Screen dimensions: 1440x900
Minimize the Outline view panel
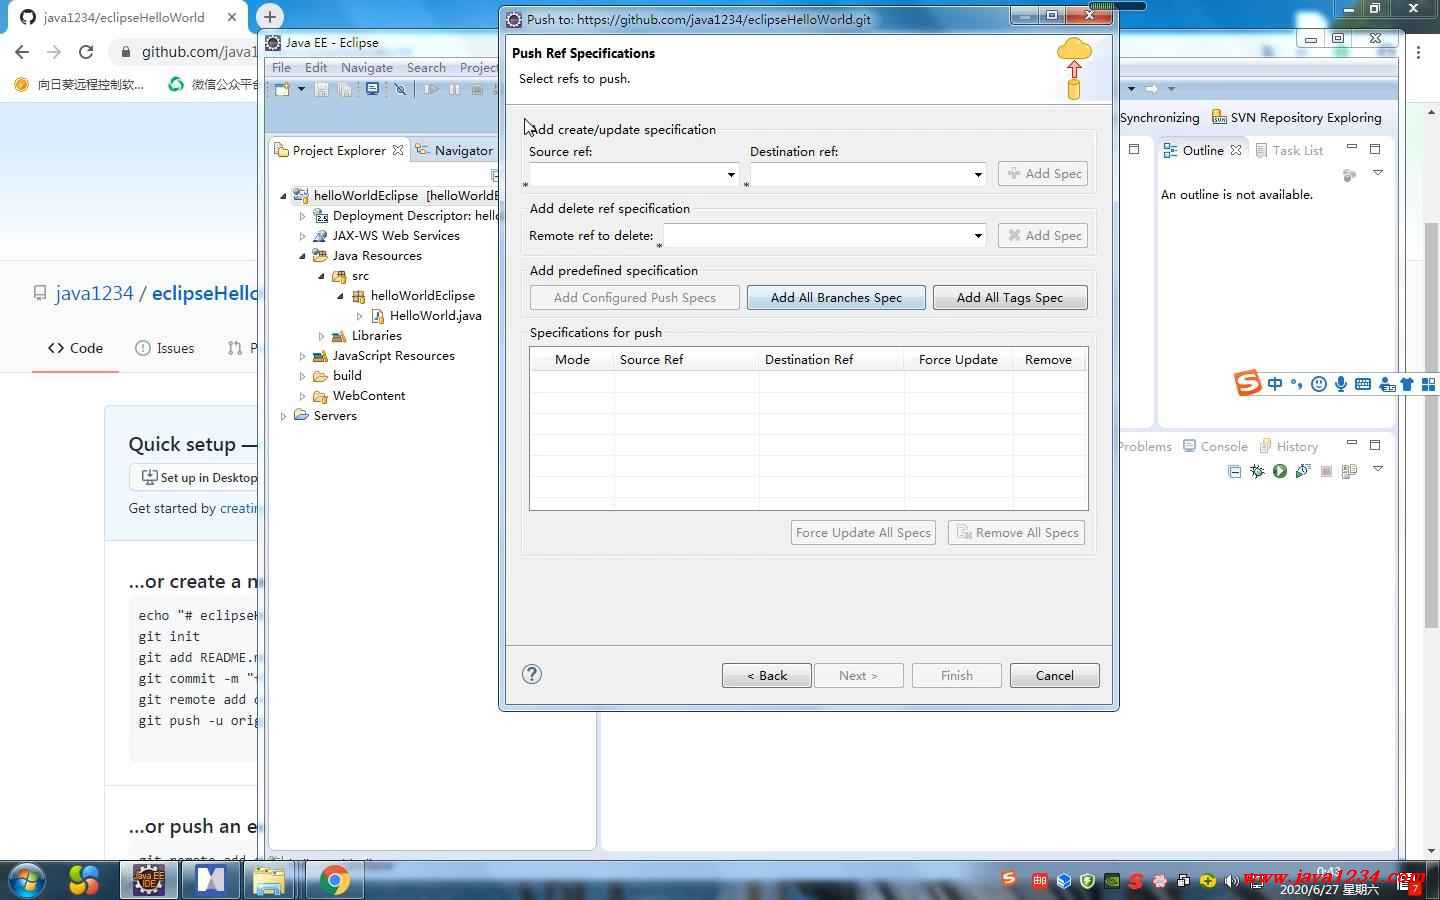[1351, 149]
